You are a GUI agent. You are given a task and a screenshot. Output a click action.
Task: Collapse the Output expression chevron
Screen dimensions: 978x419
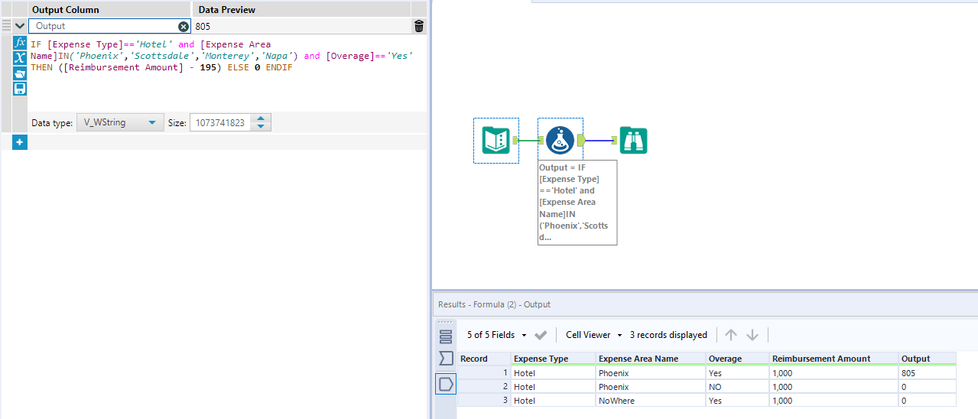tap(19, 26)
